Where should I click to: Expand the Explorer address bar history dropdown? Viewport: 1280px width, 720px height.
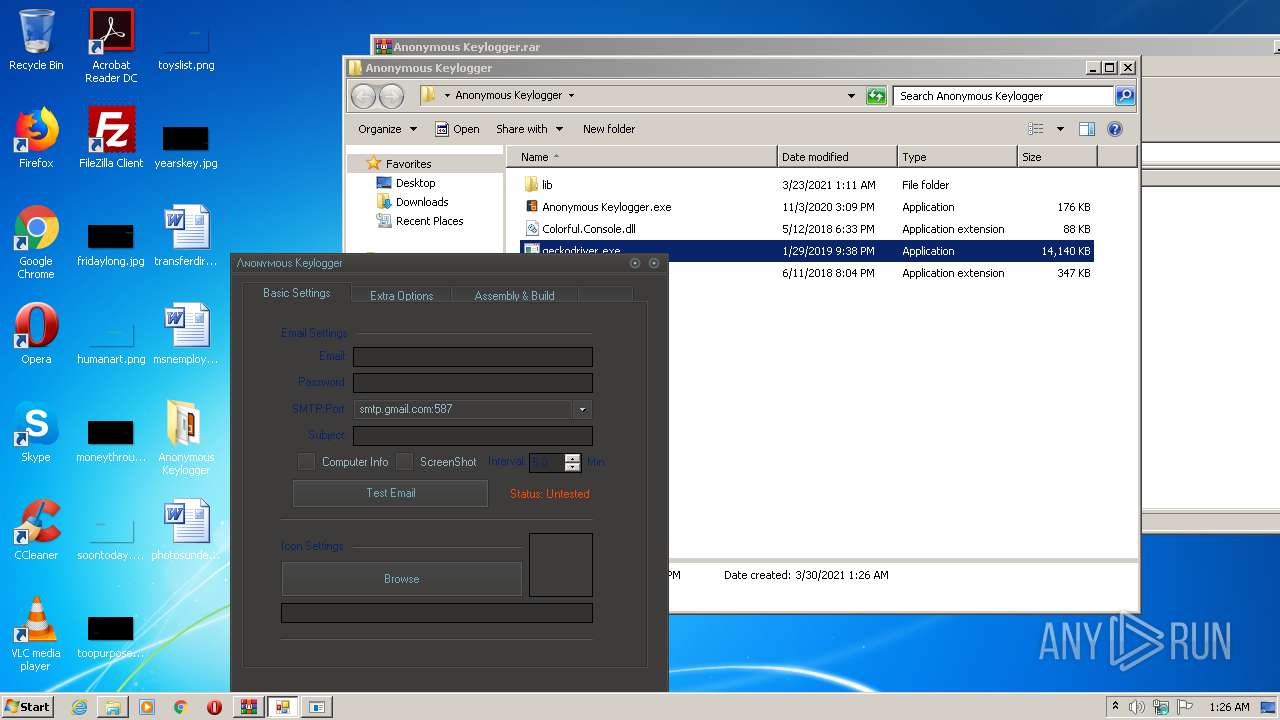tap(851, 96)
